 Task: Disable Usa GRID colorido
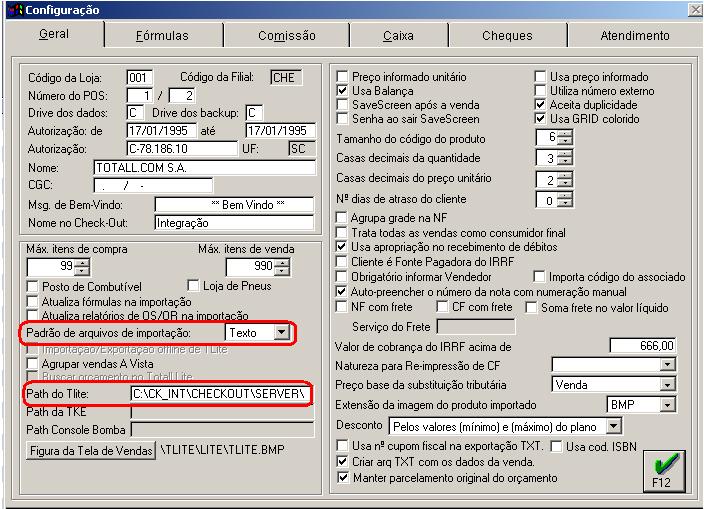point(540,118)
